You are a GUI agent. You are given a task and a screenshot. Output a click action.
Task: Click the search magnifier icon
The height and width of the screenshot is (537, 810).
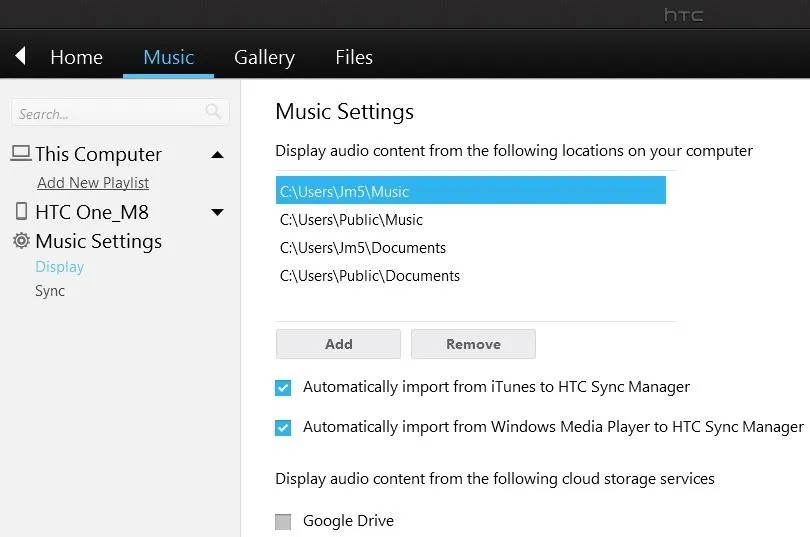[213, 111]
